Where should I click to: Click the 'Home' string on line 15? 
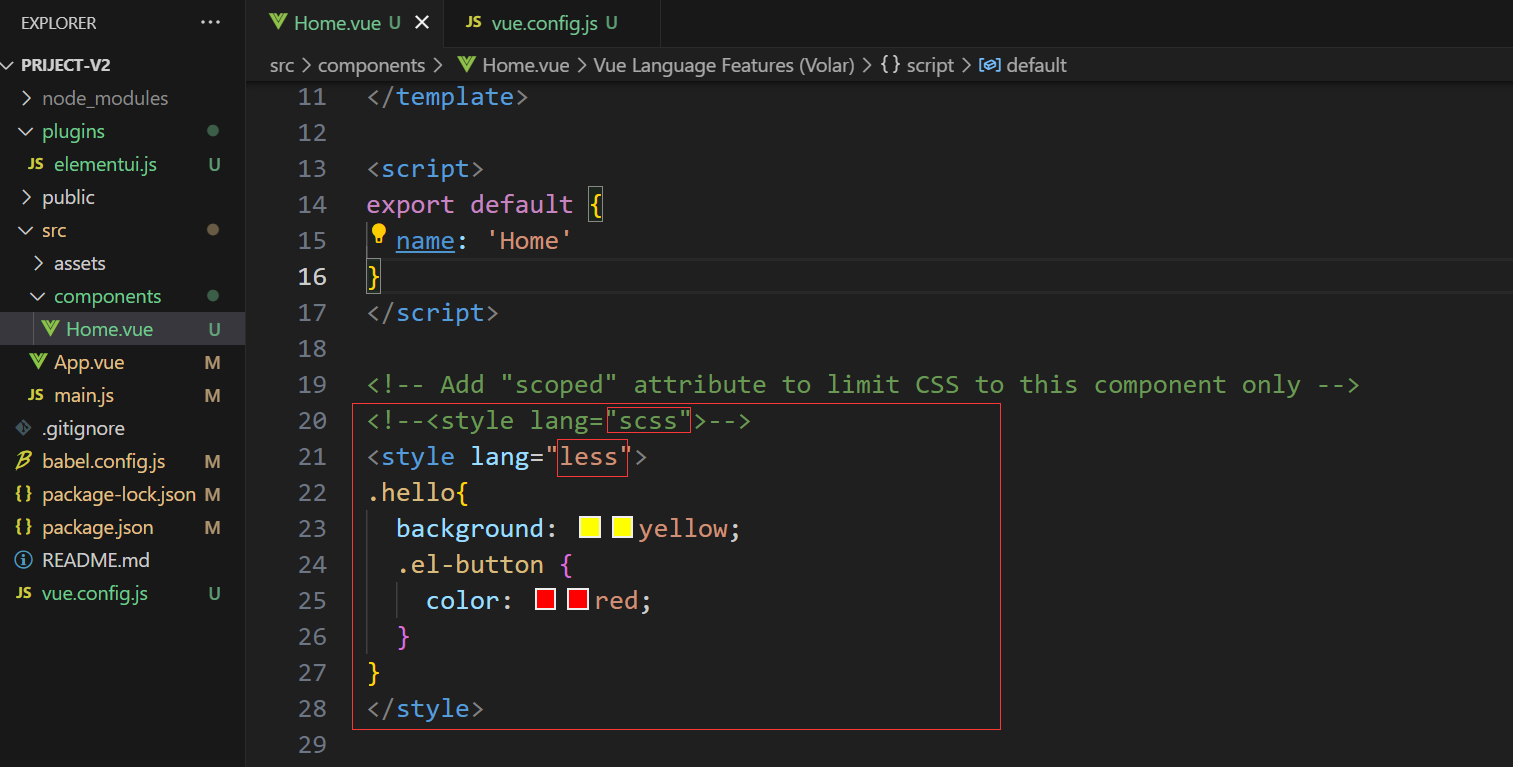529,241
